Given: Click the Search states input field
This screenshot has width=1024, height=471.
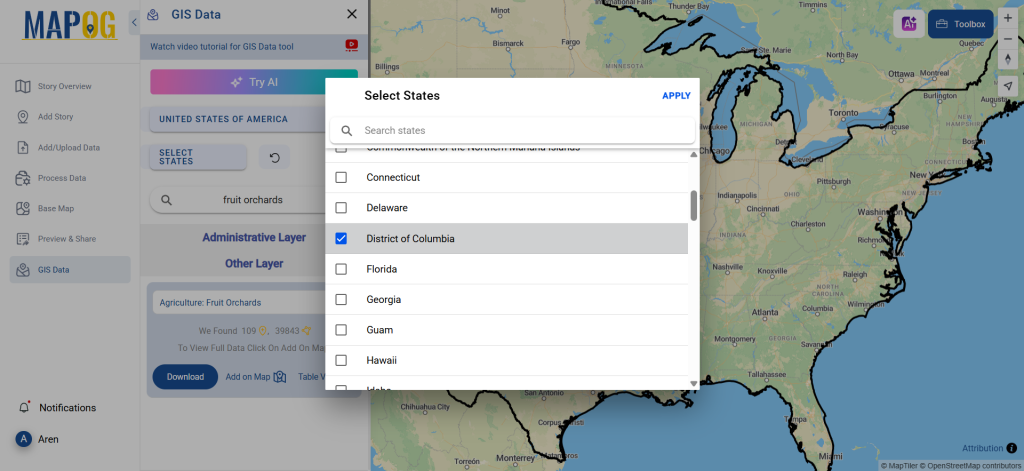Looking at the screenshot, I should (520, 131).
